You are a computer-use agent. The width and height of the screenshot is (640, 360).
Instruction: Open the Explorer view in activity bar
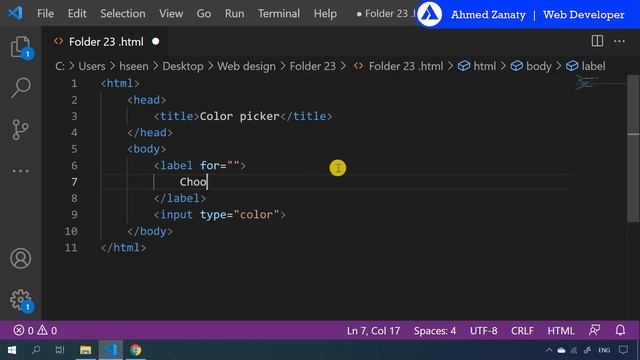tap(20, 47)
